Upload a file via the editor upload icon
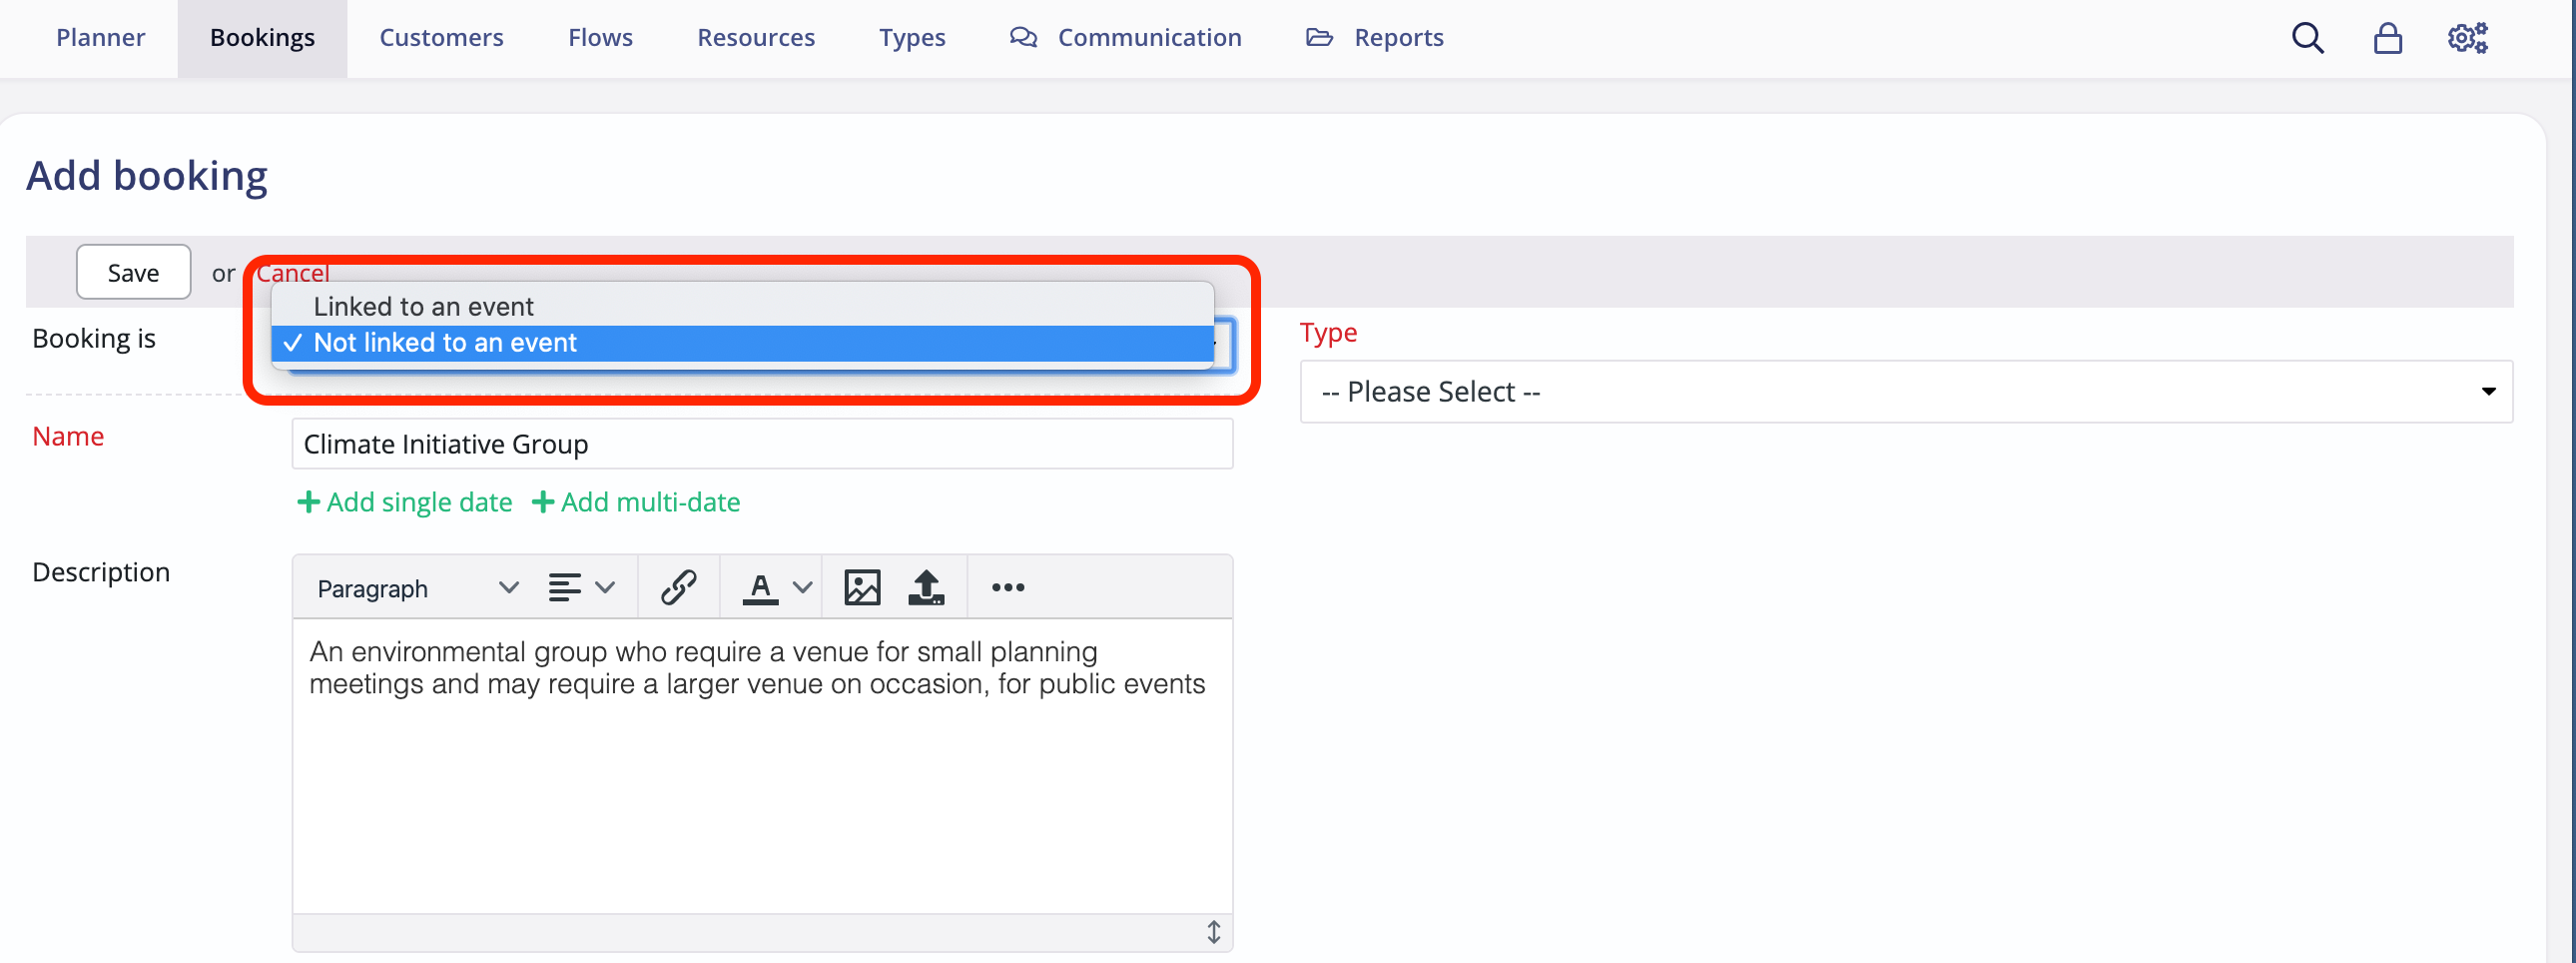 pyautogui.click(x=926, y=587)
